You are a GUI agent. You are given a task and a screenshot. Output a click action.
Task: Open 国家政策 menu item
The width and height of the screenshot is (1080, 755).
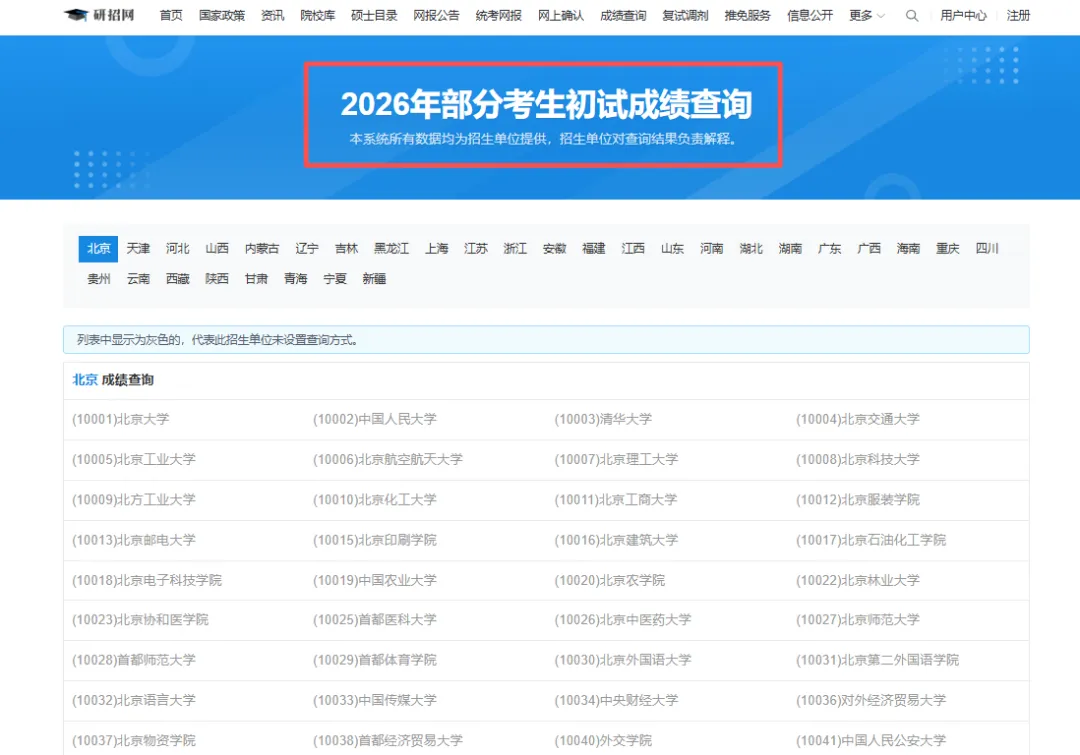pos(222,15)
